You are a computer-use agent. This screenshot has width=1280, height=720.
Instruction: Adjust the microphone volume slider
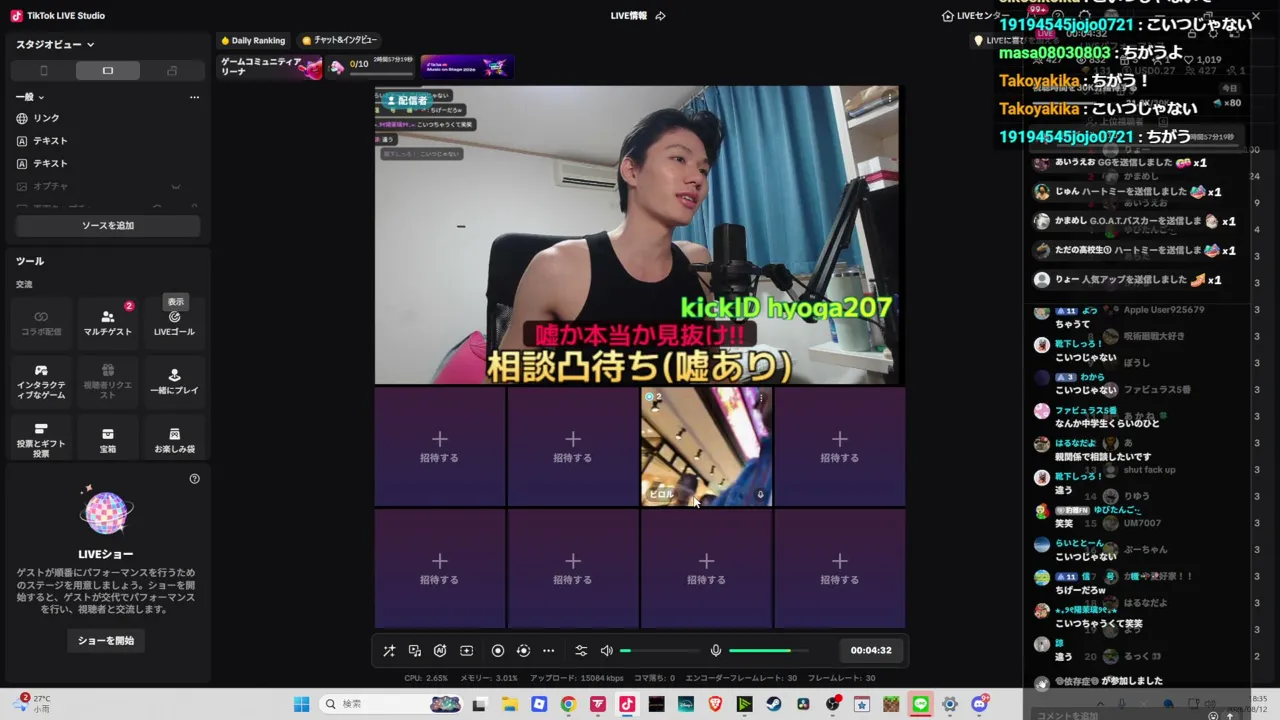(769, 651)
